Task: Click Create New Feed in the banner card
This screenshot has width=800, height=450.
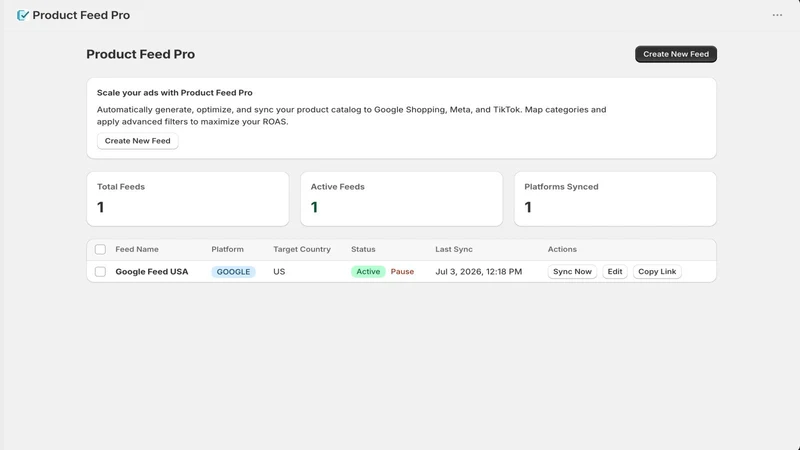Action: coord(137,141)
